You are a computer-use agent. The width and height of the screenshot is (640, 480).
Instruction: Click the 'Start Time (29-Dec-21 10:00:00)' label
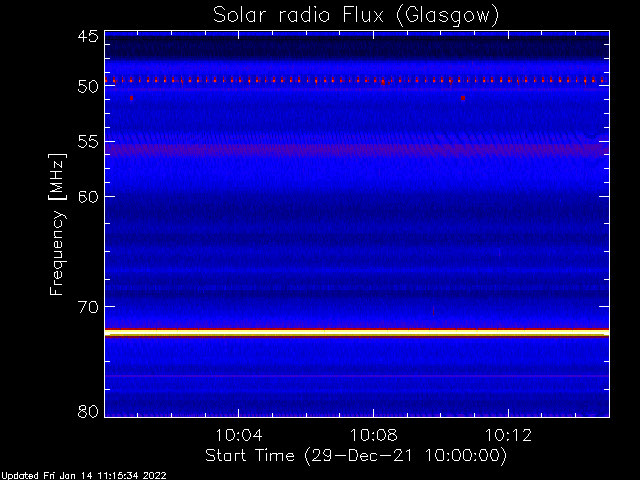pos(356,456)
